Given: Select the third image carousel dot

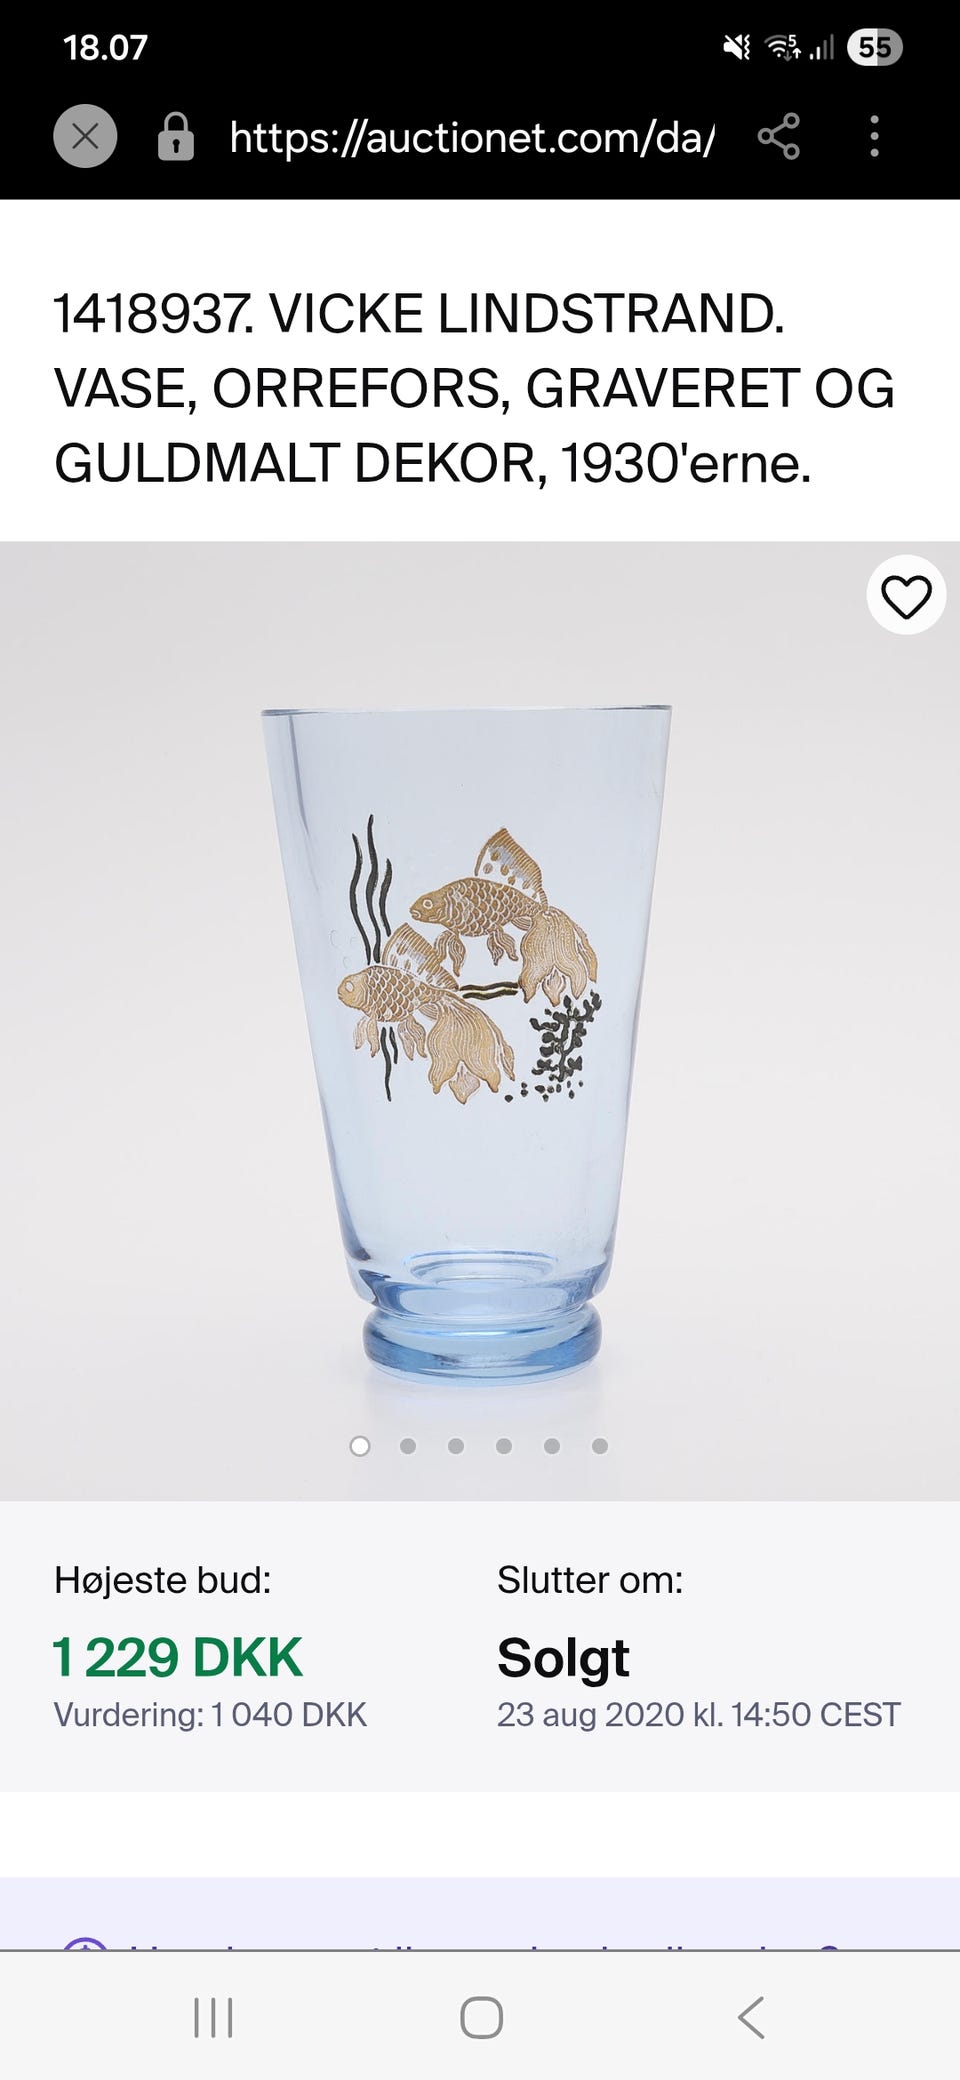Looking at the screenshot, I should pos(456,1446).
